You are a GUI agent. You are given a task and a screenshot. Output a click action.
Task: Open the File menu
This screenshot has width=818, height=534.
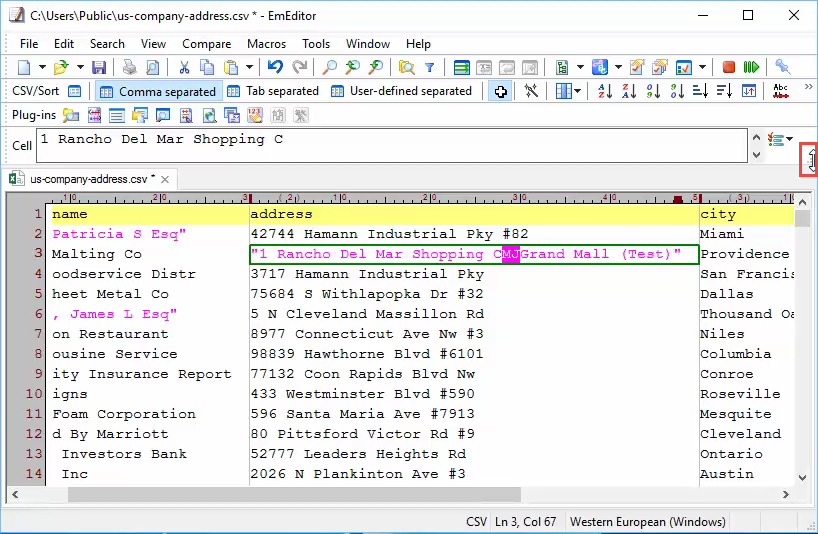coord(29,44)
